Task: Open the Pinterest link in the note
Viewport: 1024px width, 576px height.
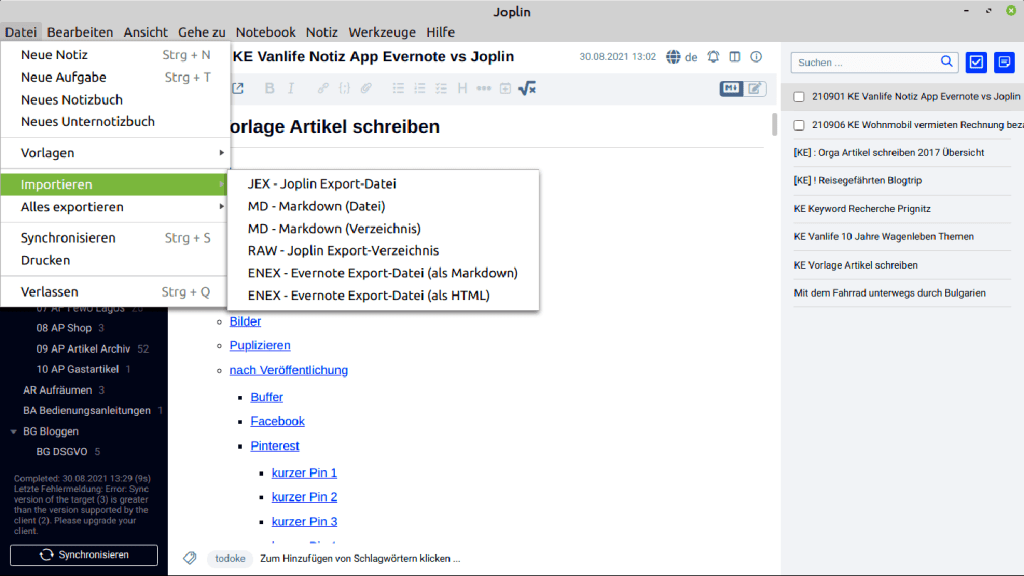Action: click(275, 446)
